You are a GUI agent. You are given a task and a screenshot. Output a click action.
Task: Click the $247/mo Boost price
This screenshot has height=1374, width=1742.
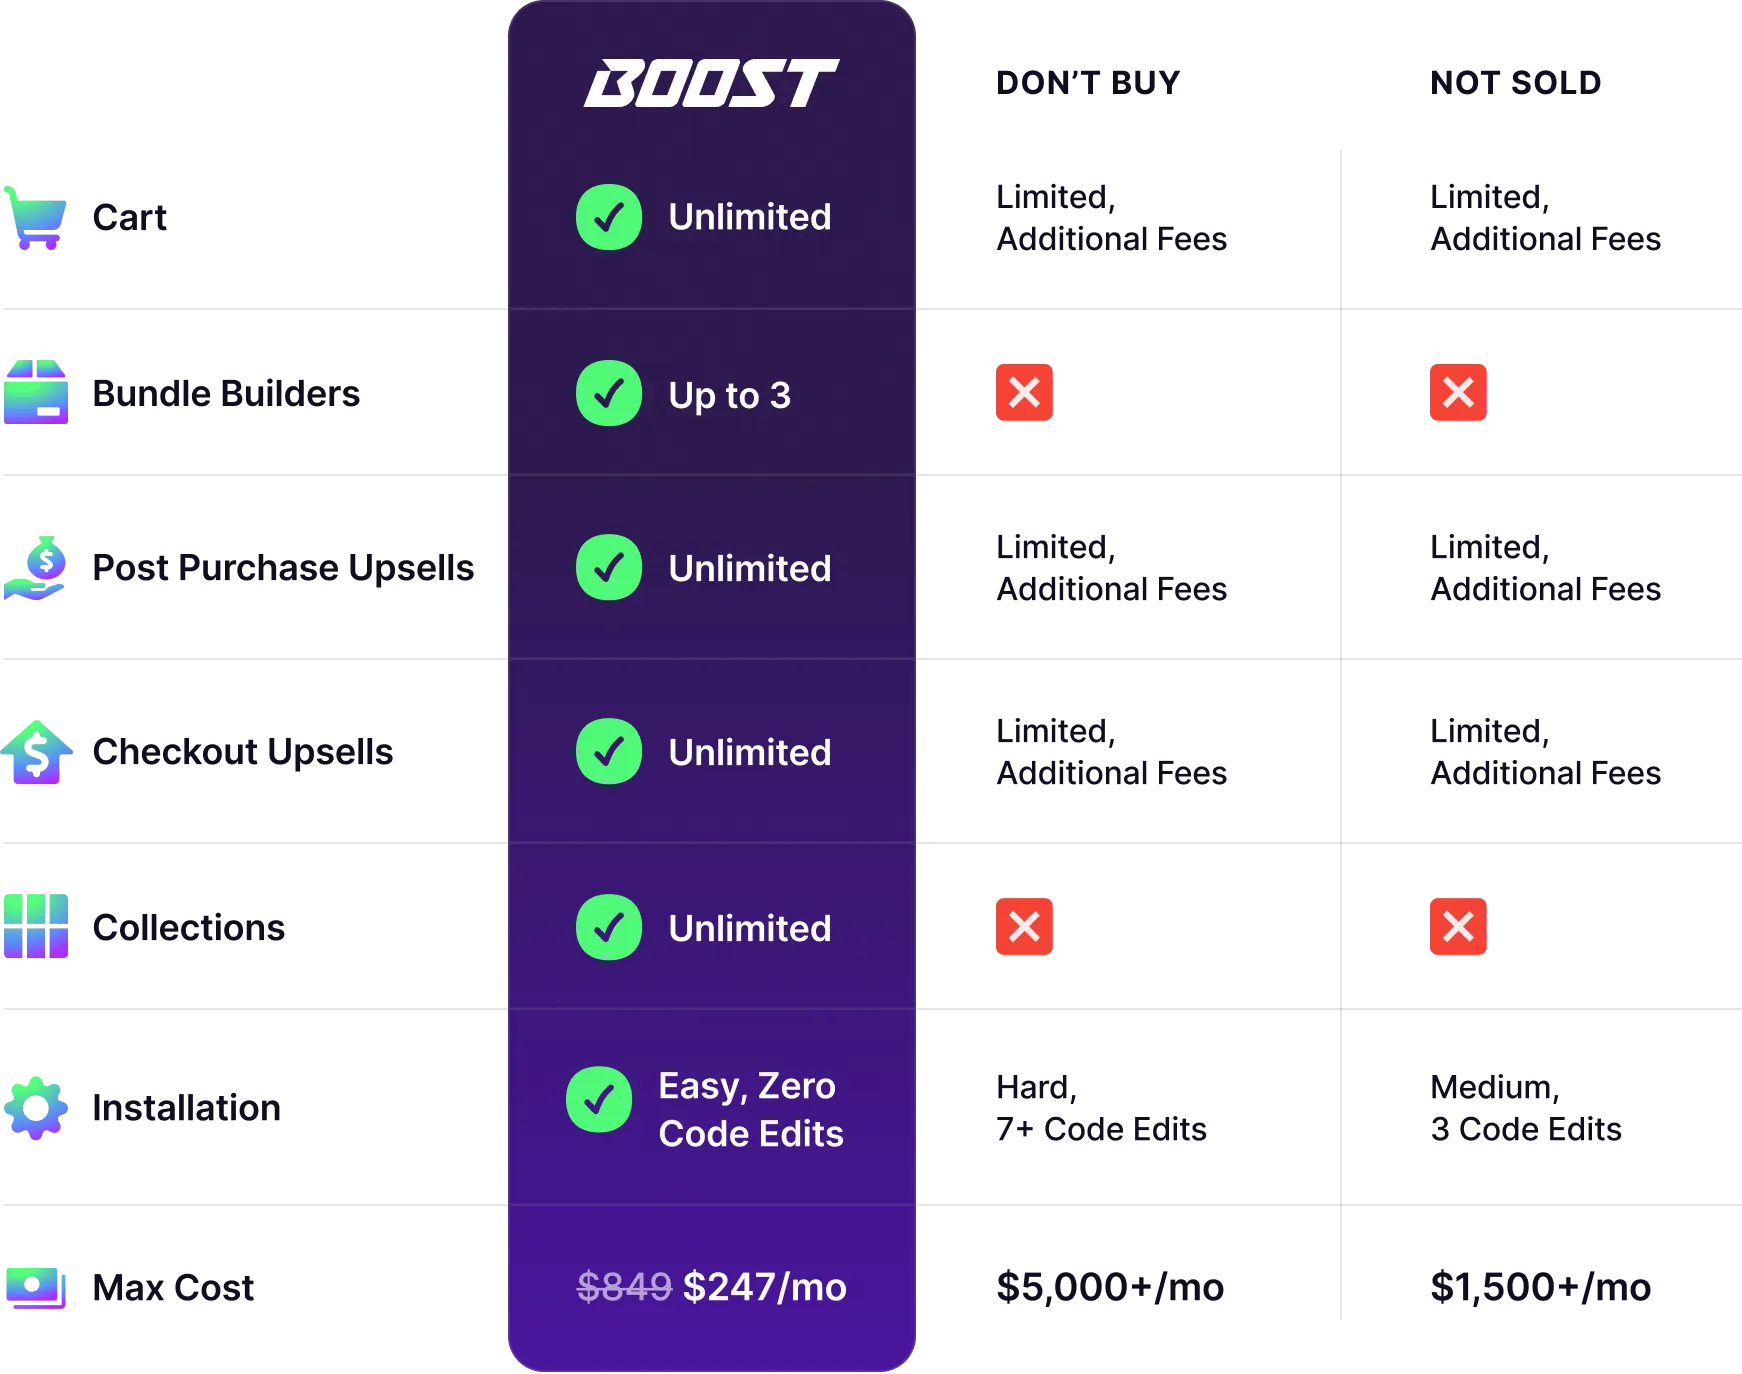coord(765,1287)
